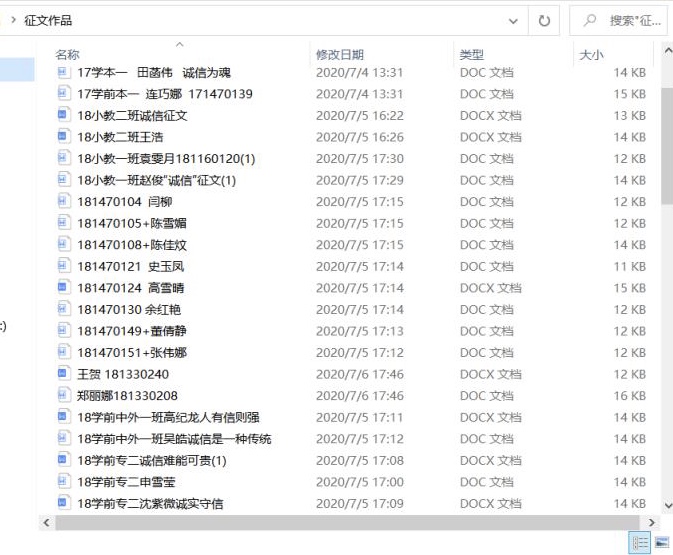Click the file icon of 181470104 闫柳
This screenshot has width=673, height=555.
click(x=64, y=201)
